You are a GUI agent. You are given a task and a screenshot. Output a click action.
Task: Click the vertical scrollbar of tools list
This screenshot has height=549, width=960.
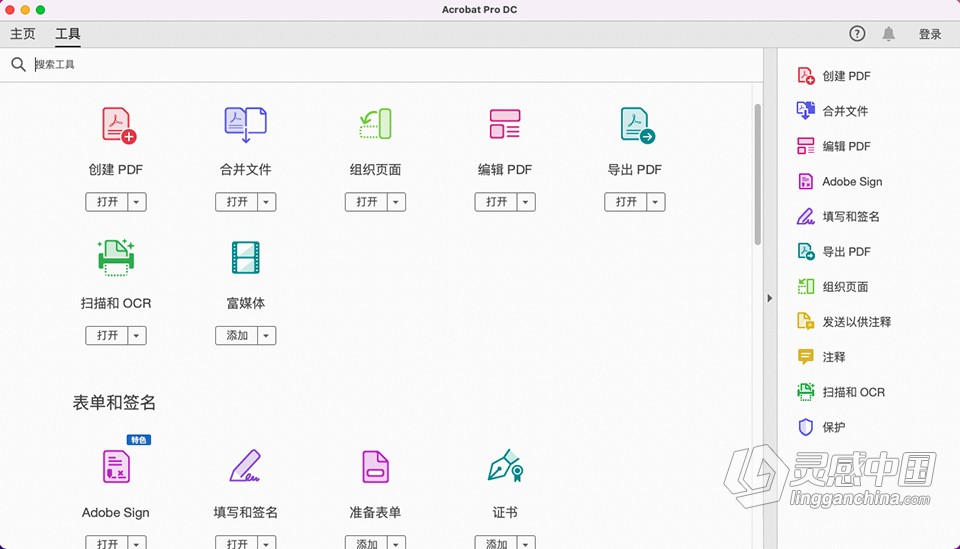click(757, 174)
